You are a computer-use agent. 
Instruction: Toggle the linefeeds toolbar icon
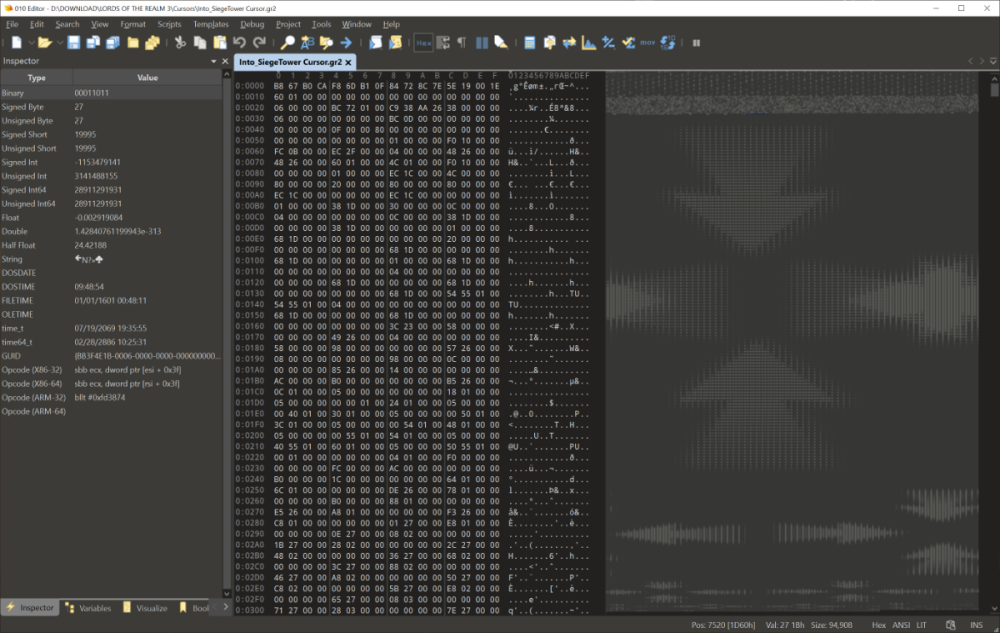point(443,43)
